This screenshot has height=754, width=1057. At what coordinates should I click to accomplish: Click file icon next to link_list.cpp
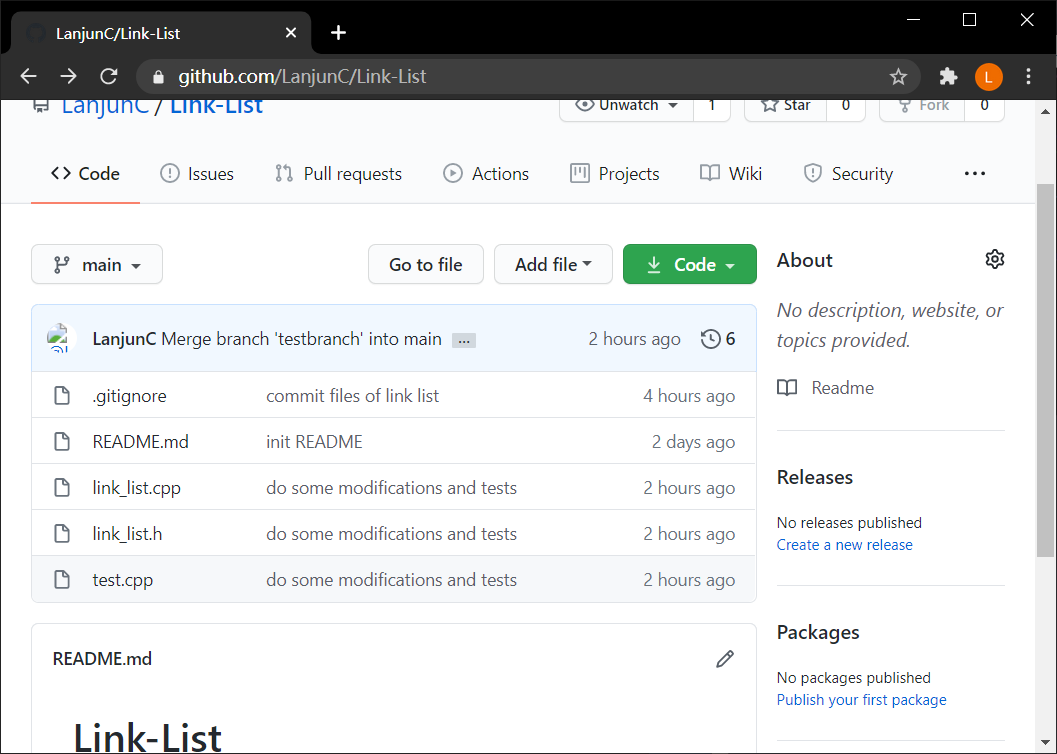click(x=62, y=487)
